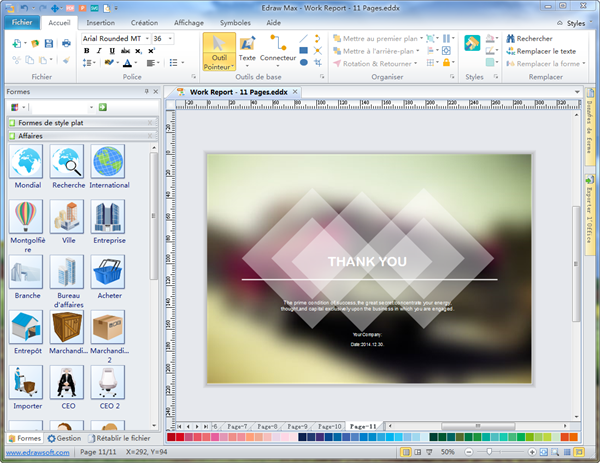The image size is (600, 463).
Task: Open the Arial Rounded MT font dropdown
Action: (145, 38)
